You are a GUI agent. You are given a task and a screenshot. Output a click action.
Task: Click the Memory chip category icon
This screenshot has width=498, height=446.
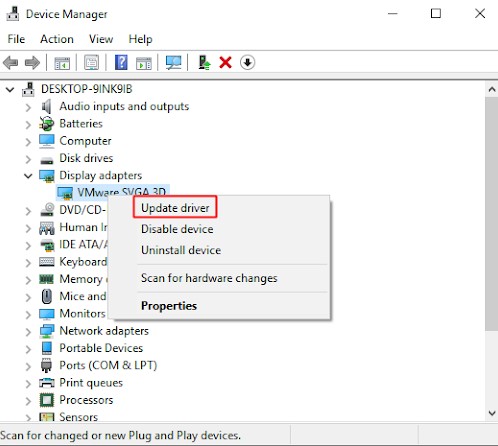46,279
